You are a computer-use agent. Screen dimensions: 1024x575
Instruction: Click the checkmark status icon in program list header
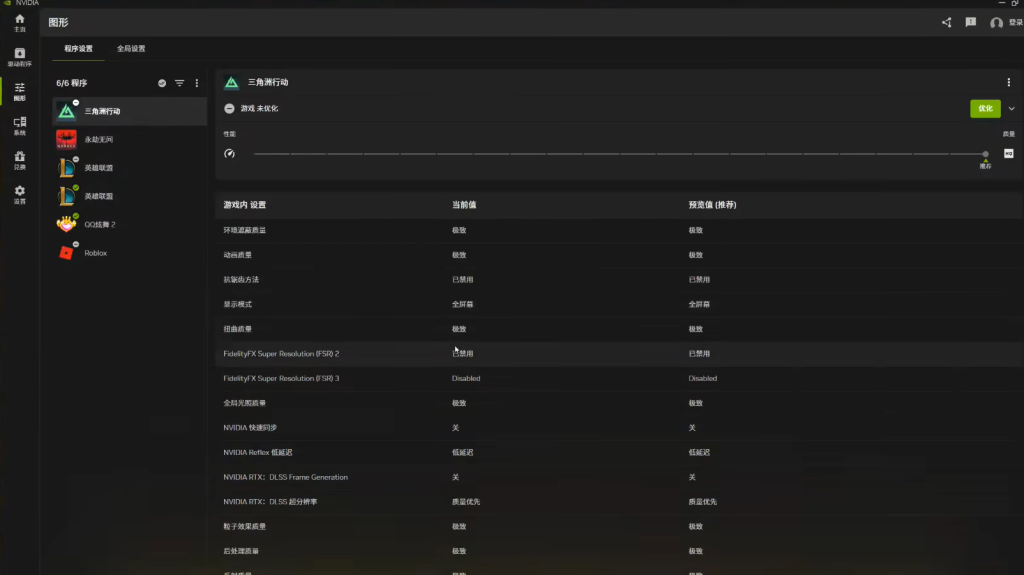point(162,83)
